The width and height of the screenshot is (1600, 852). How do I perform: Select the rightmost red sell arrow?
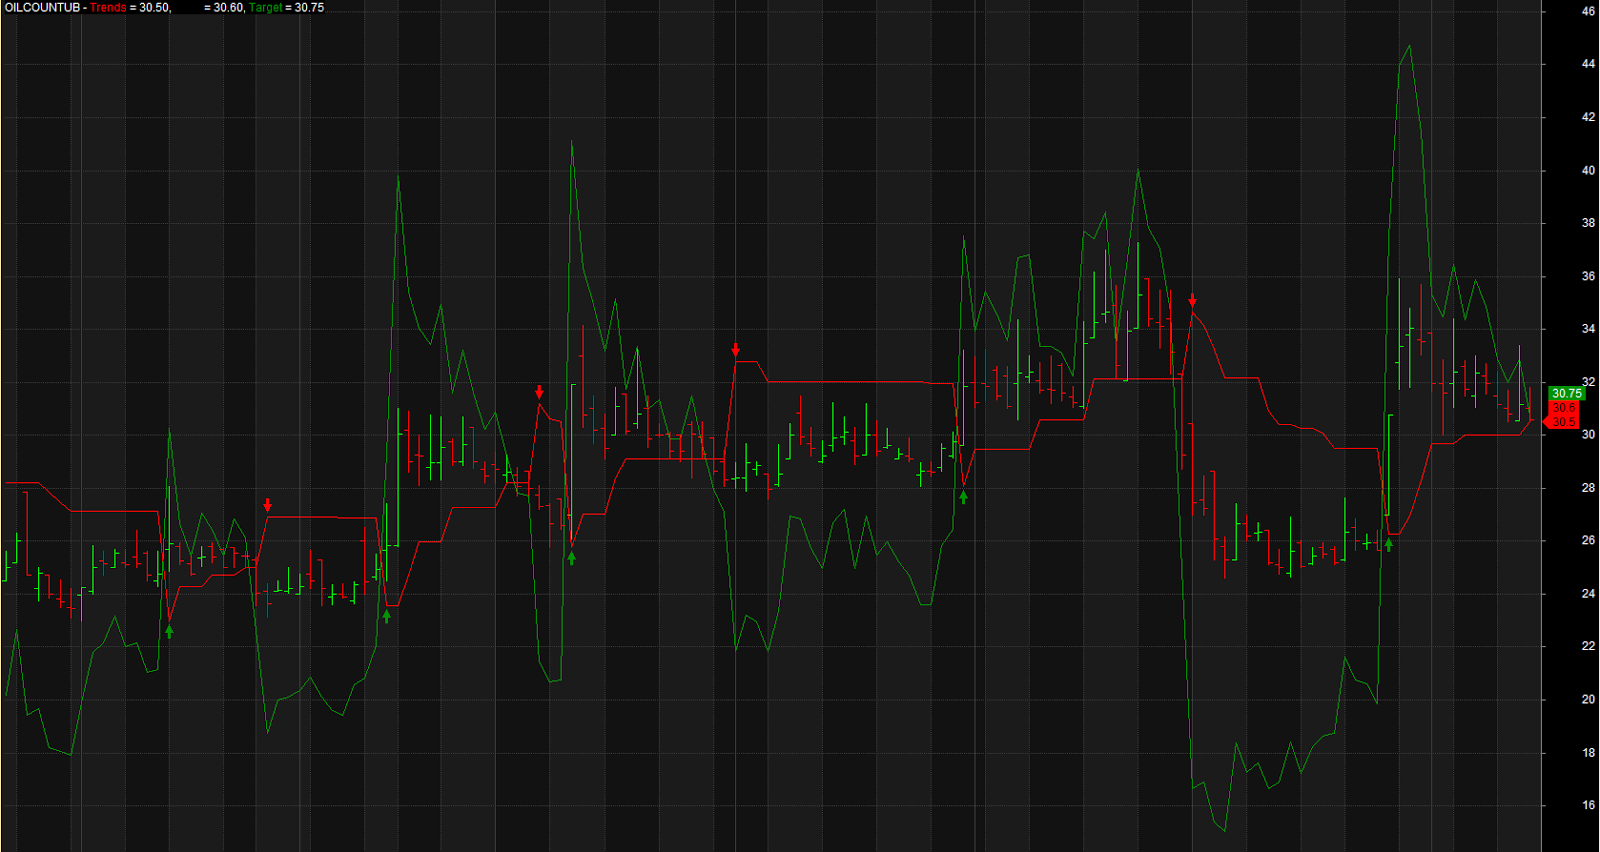click(1192, 300)
